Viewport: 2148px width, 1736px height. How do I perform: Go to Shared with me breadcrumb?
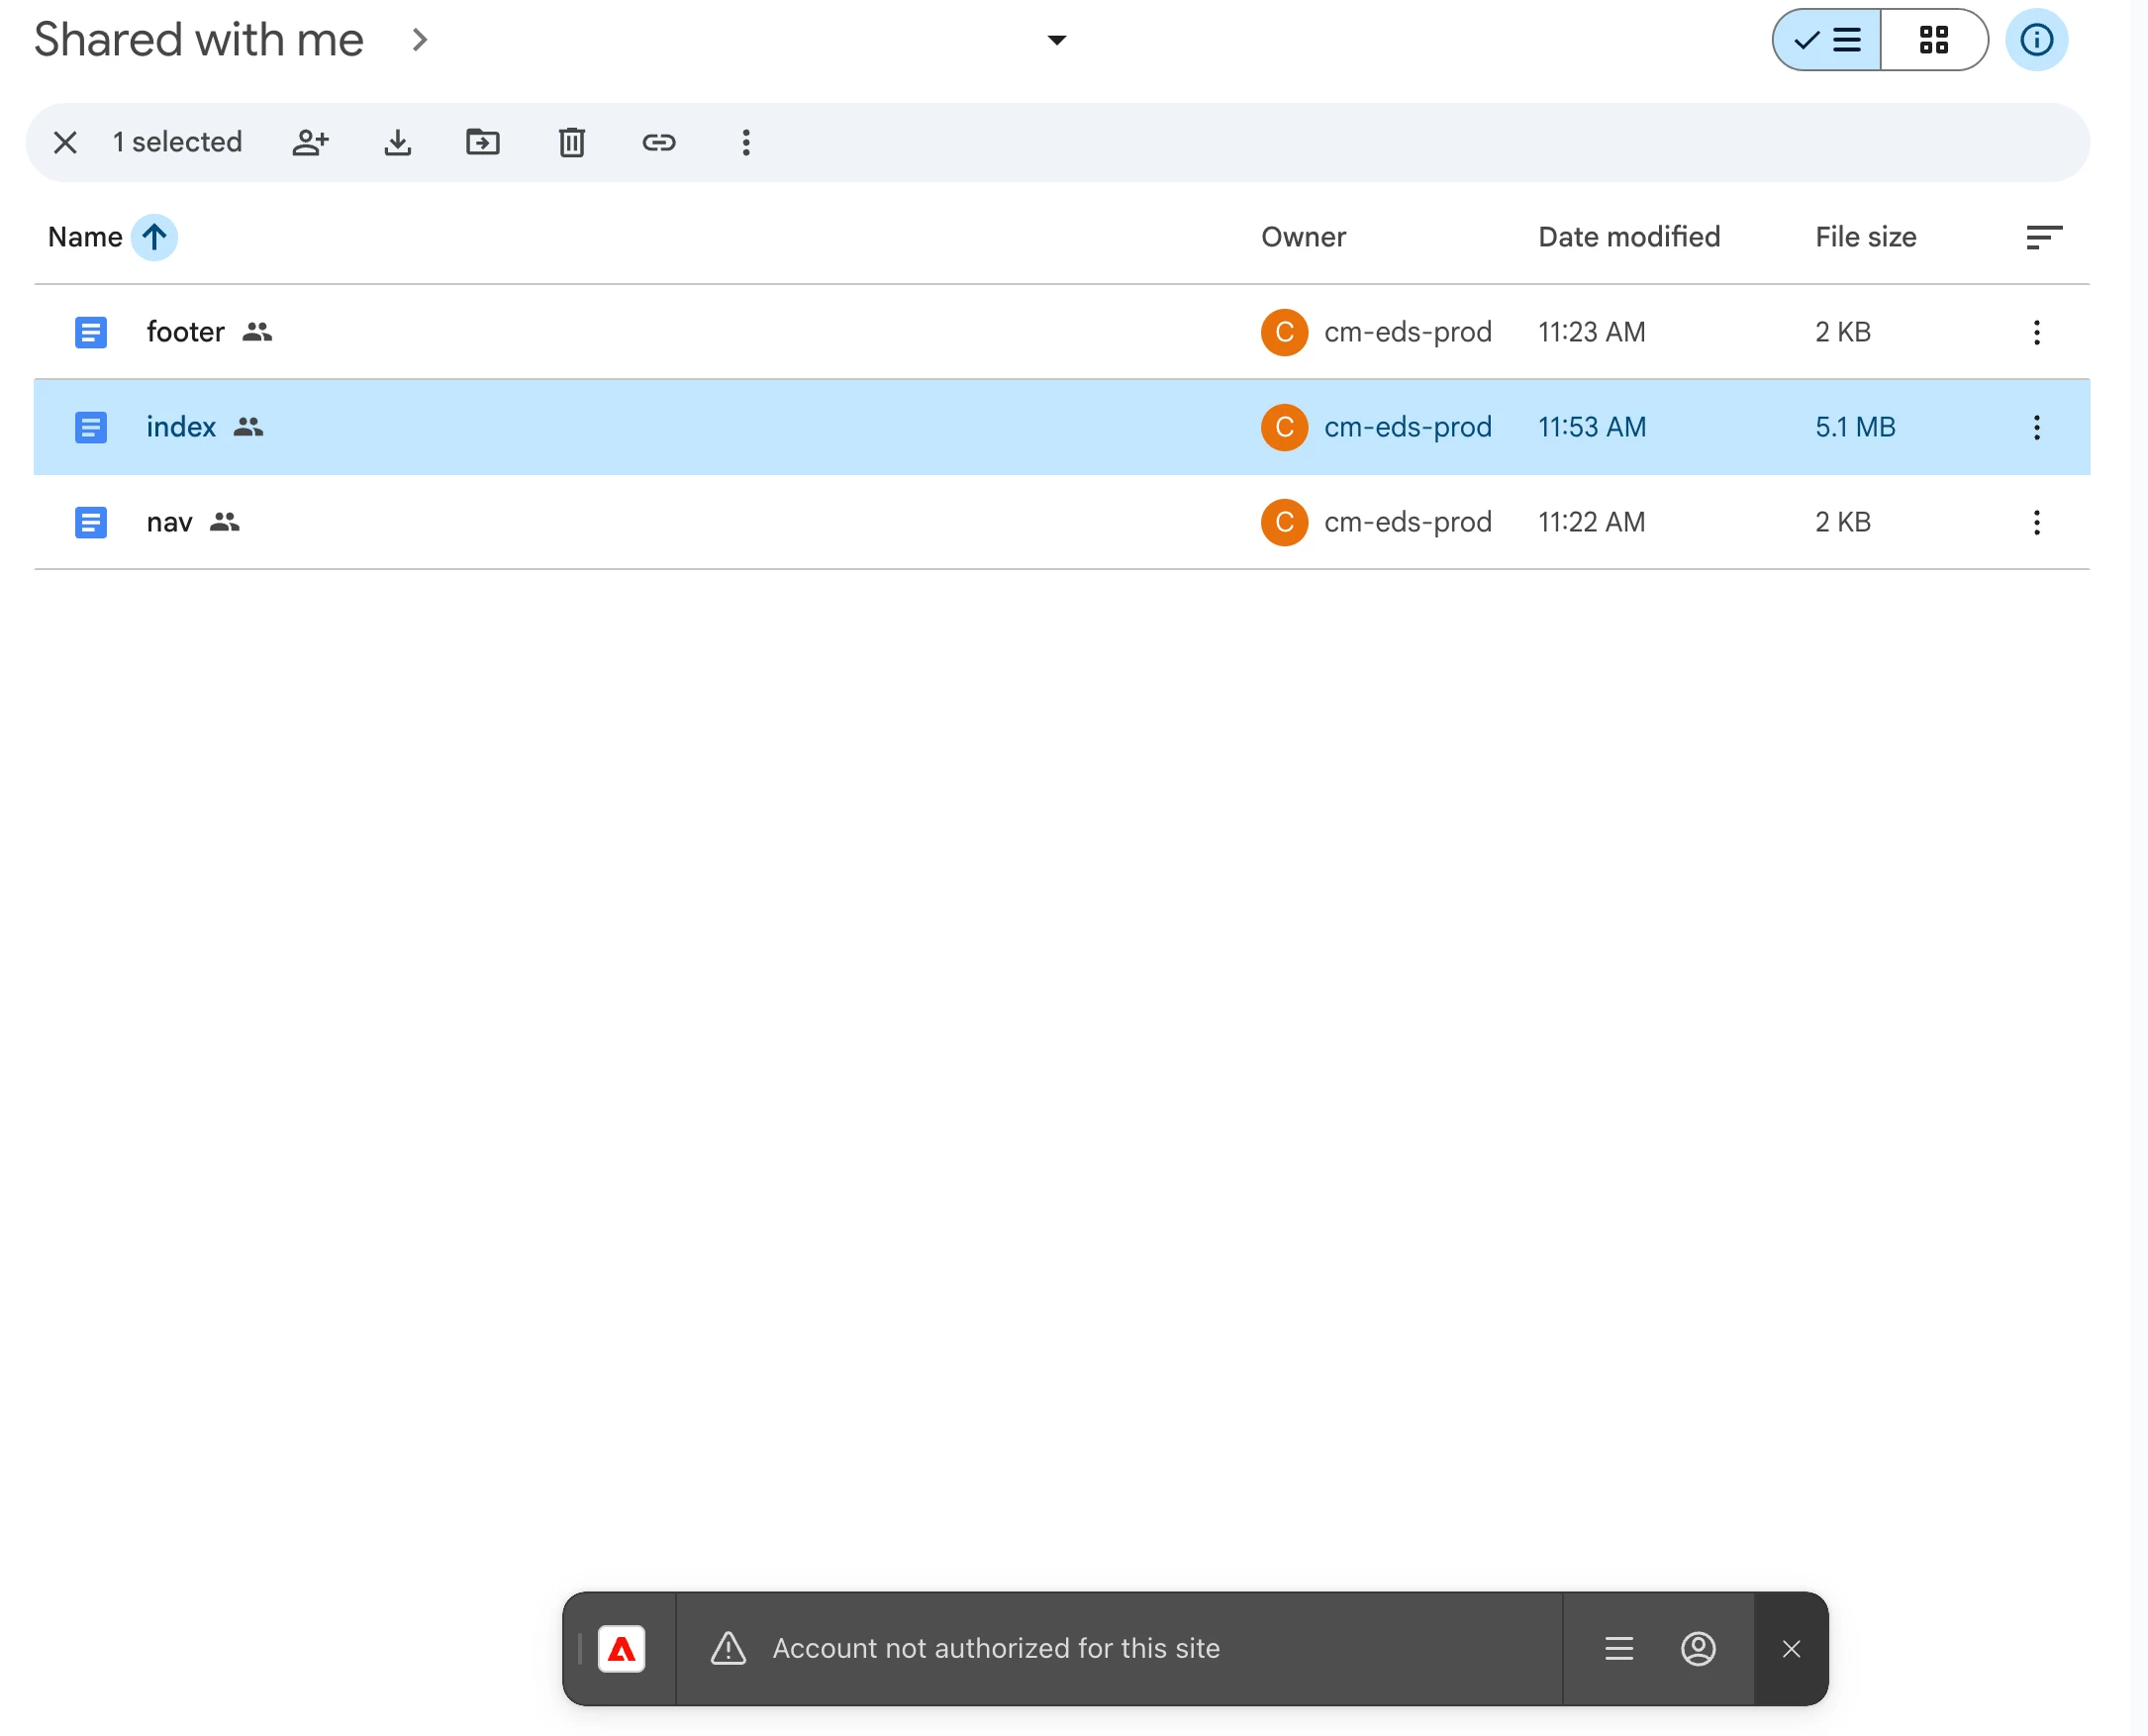[198, 40]
